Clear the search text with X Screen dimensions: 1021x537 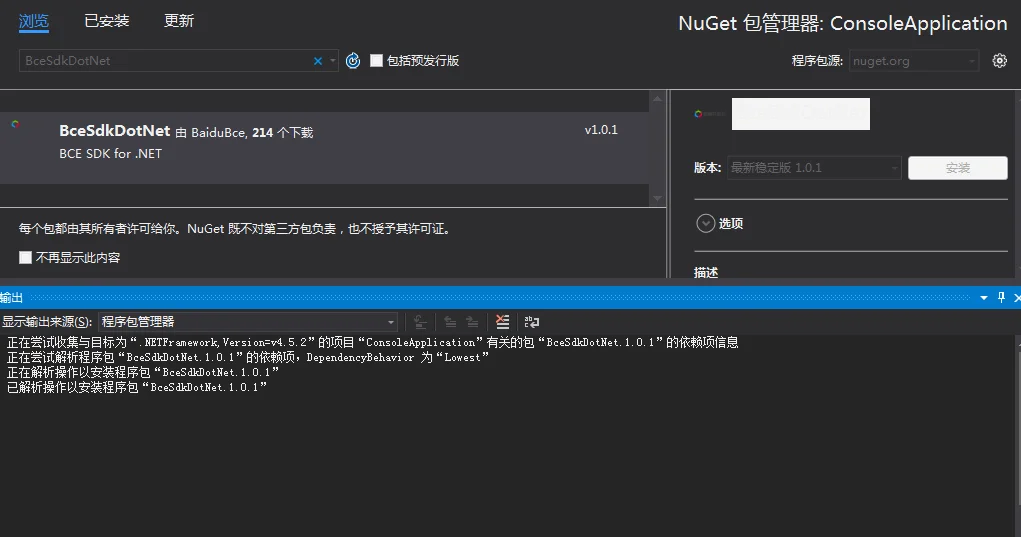point(318,61)
